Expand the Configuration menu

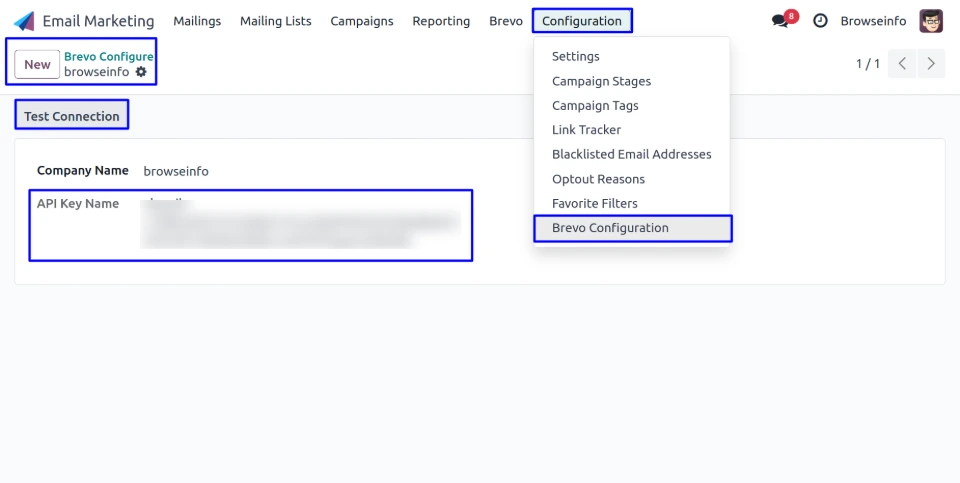(x=581, y=21)
